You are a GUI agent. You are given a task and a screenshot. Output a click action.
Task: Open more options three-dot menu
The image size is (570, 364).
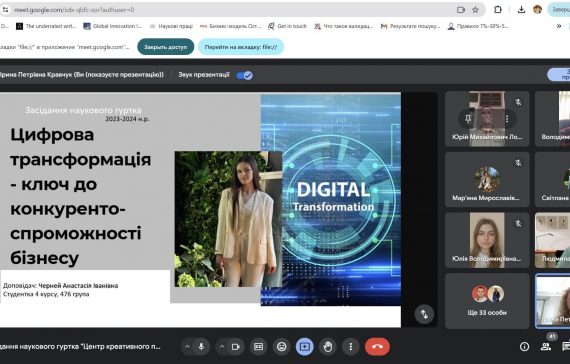coord(351,347)
